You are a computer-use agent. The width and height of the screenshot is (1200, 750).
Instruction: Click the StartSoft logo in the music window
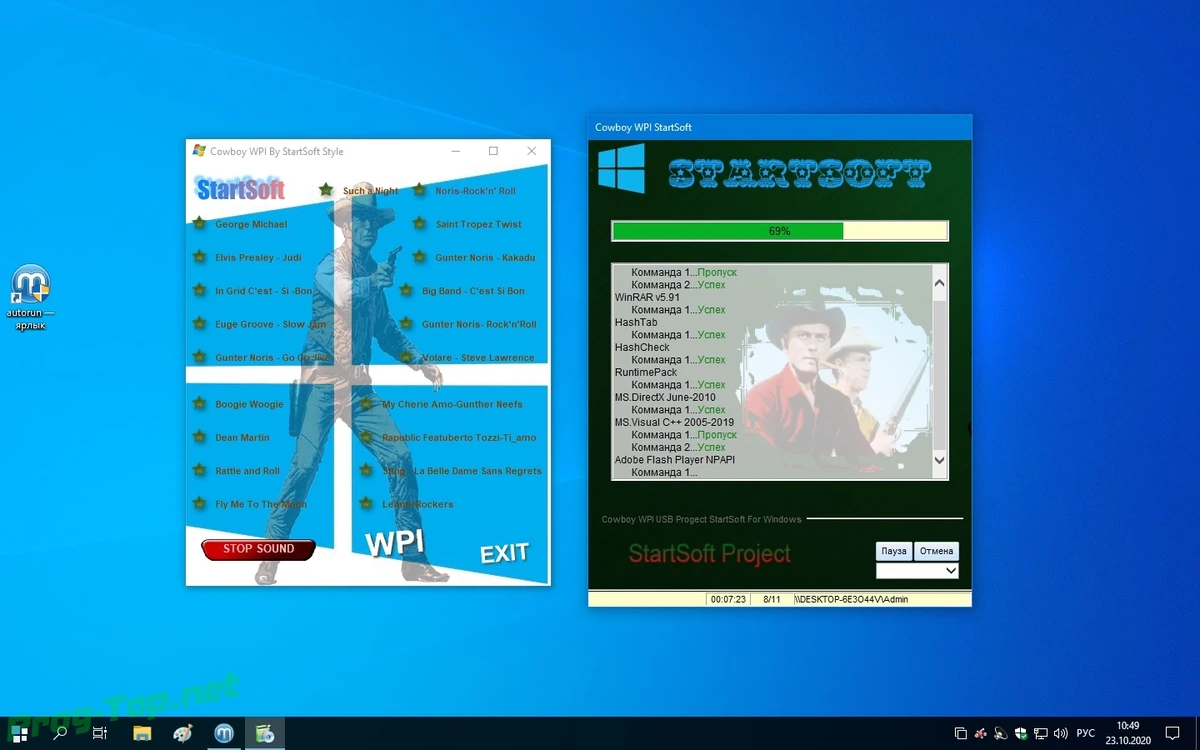[x=240, y=188]
